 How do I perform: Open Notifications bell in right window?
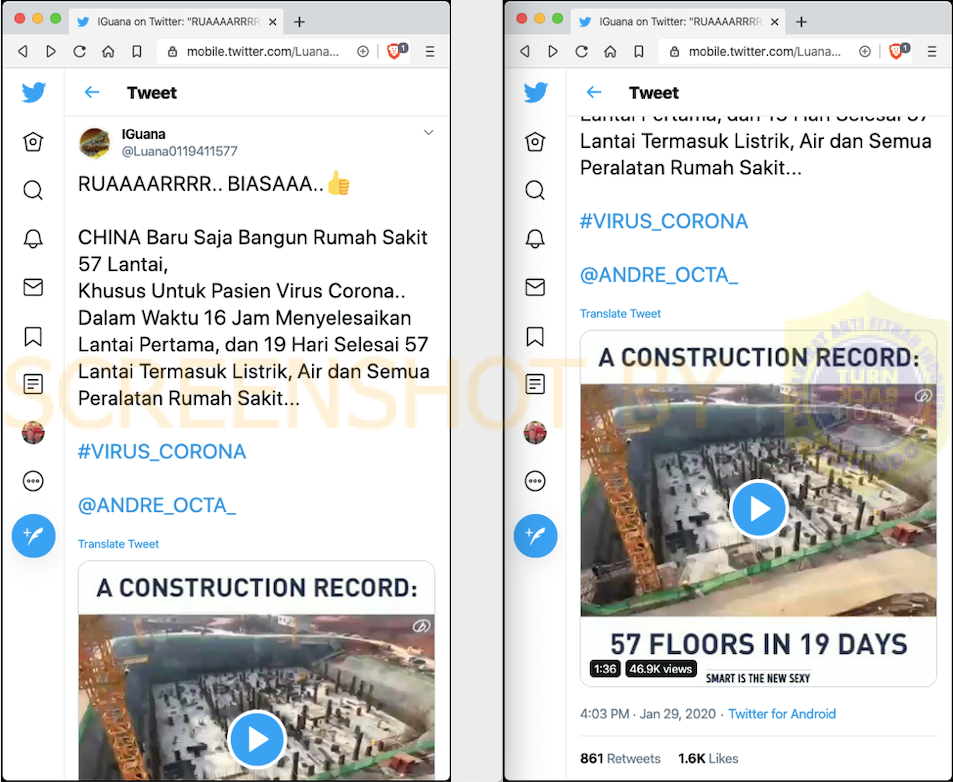[x=535, y=238]
